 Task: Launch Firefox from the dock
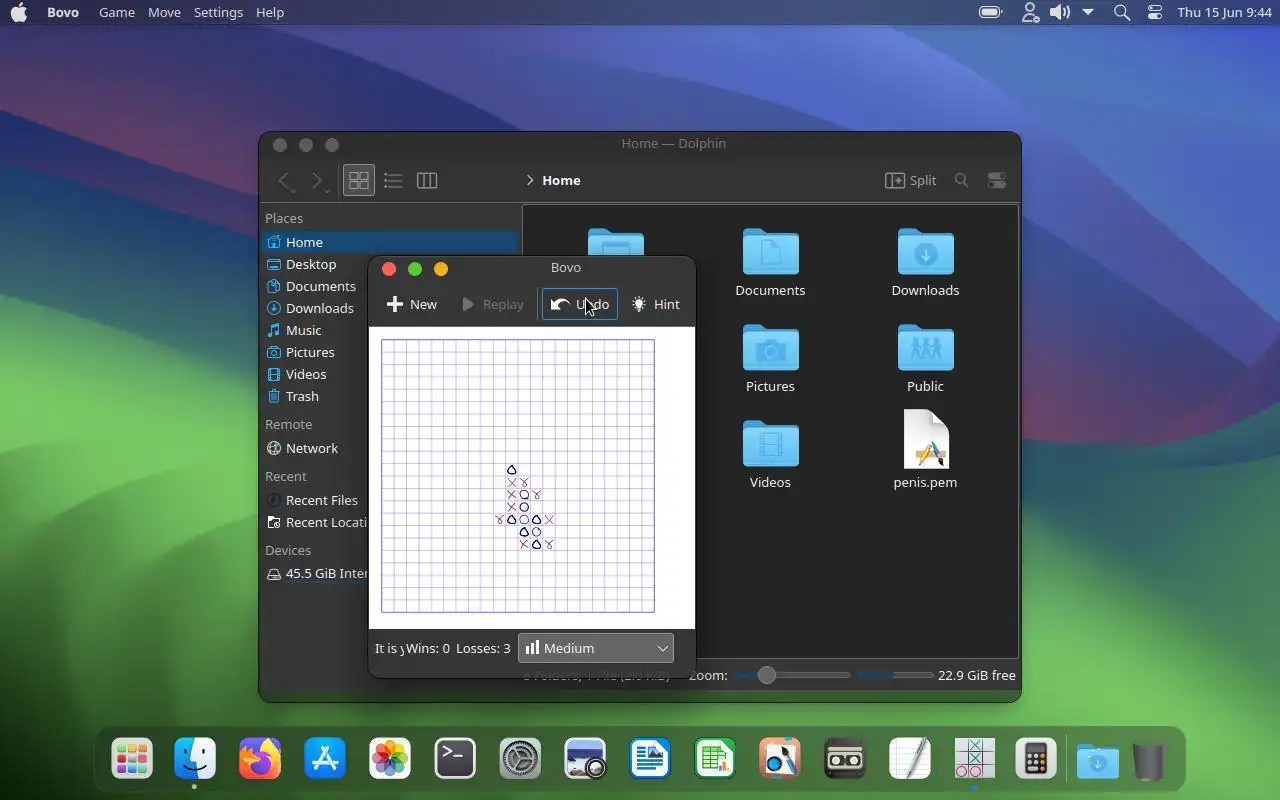(x=260, y=759)
